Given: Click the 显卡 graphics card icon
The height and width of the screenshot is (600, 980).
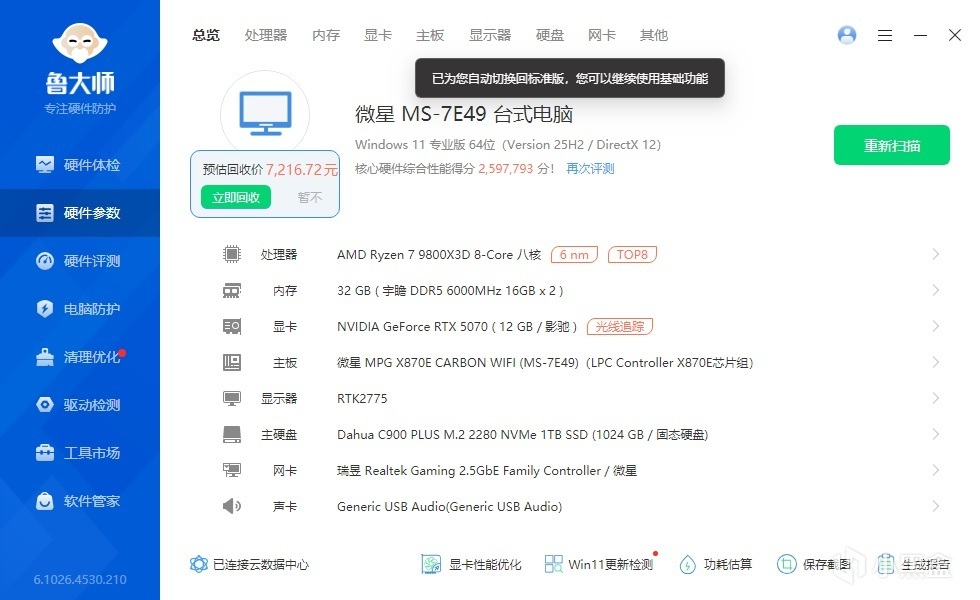Looking at the screenshot, I should (232, 326).
